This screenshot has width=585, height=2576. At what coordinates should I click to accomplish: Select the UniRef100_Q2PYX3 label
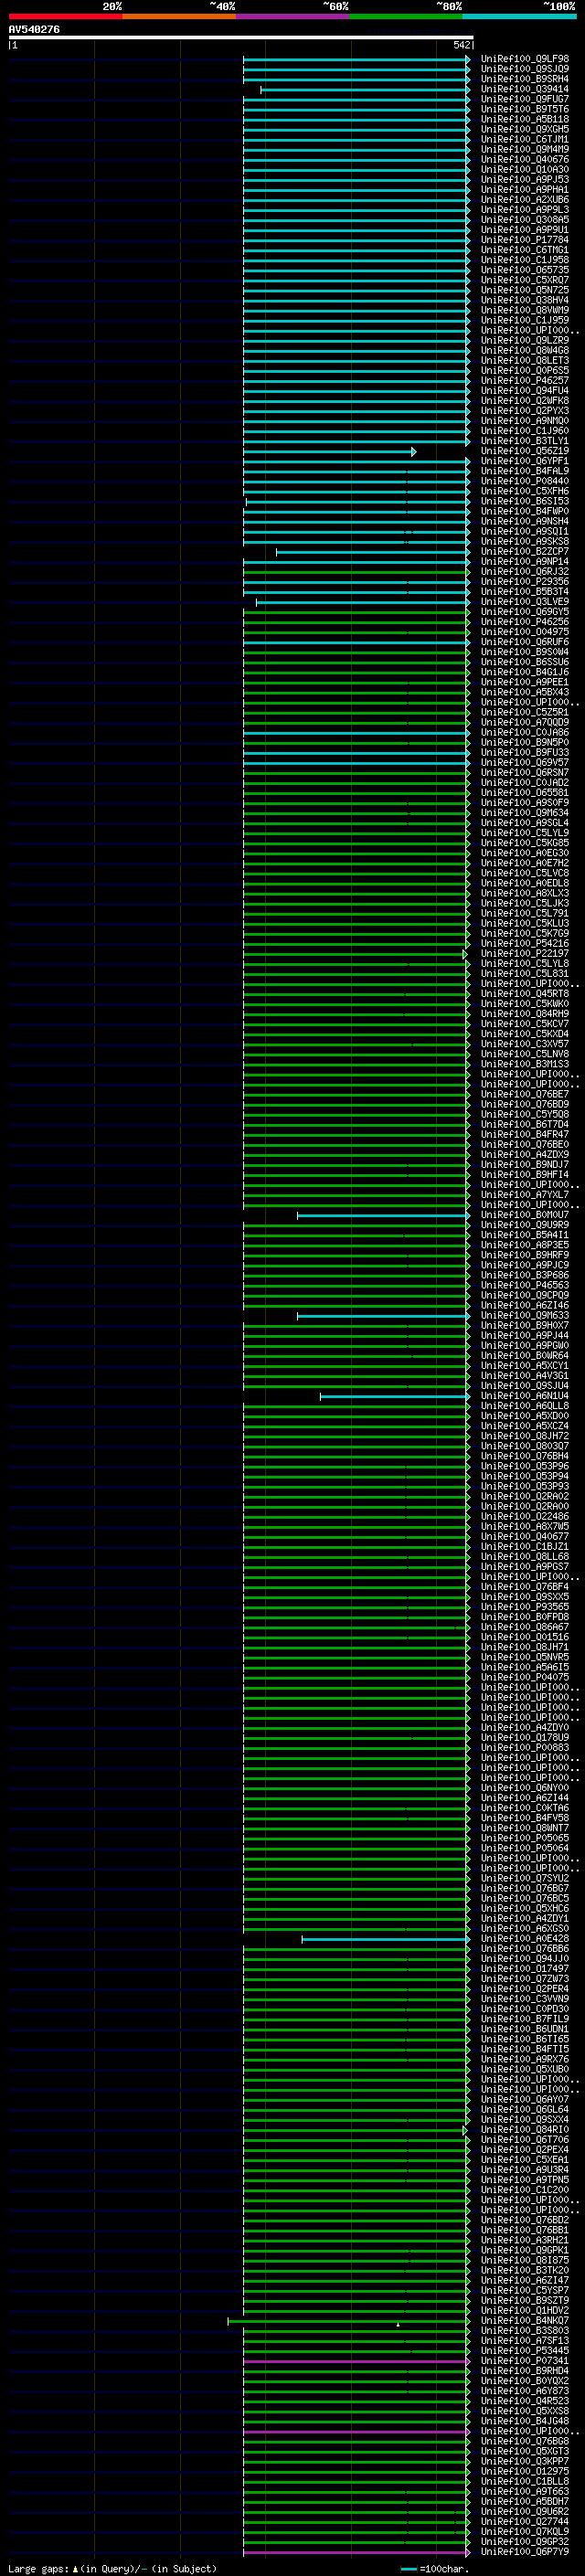tap(524, 411)
